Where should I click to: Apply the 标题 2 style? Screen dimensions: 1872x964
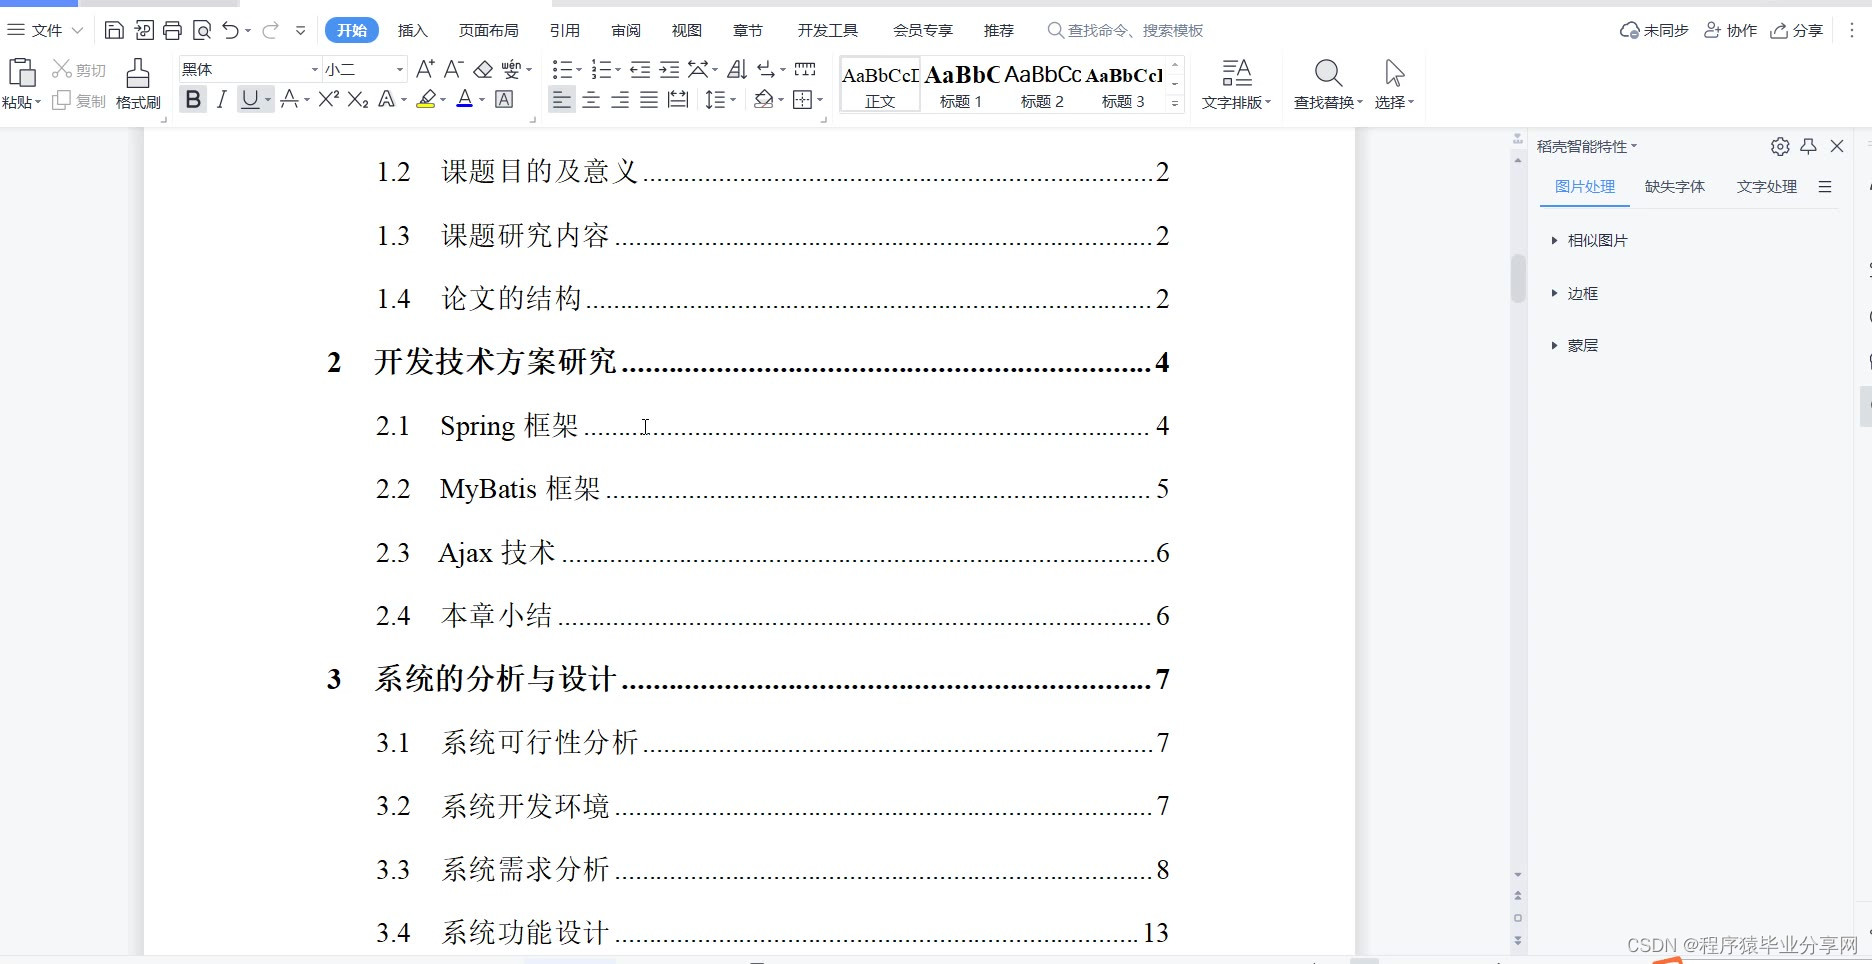coord(1042,85)
